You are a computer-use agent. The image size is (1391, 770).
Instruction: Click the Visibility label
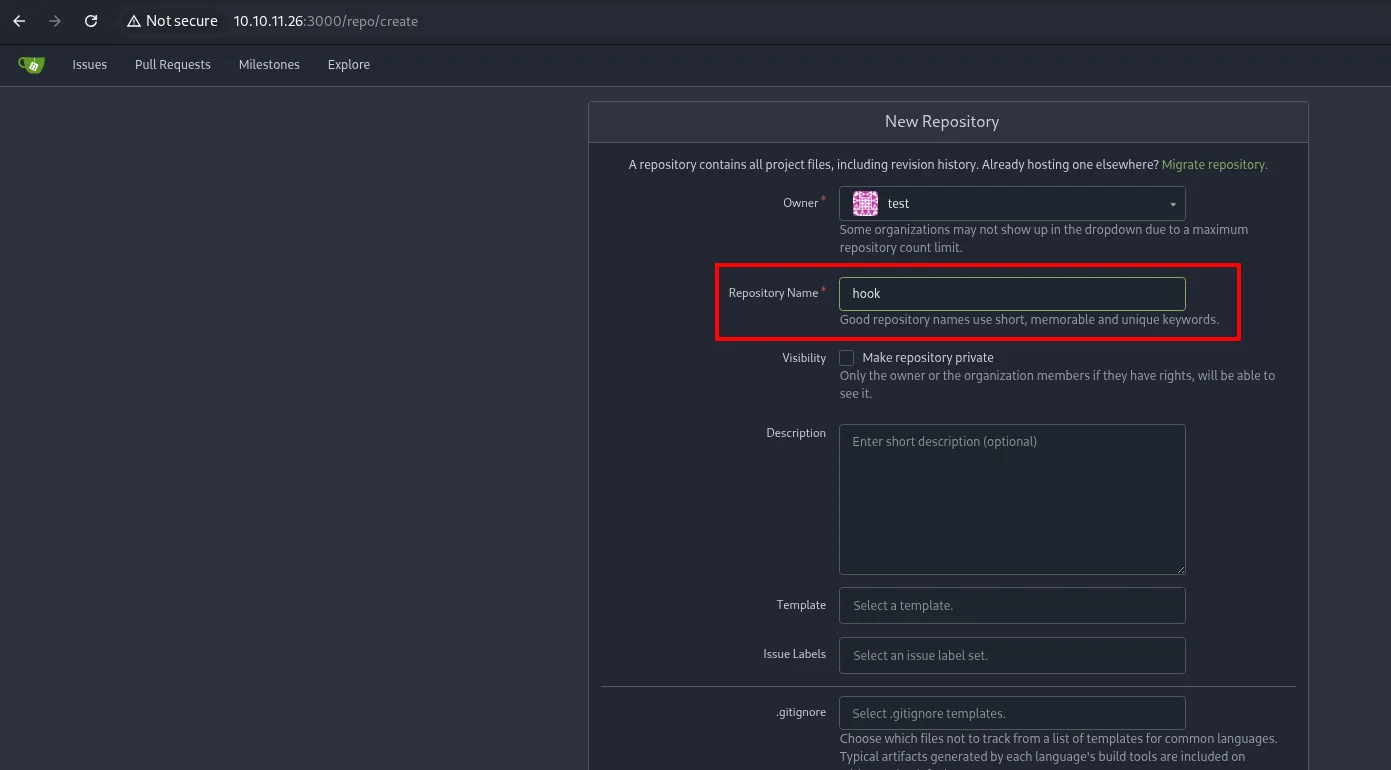804,358
